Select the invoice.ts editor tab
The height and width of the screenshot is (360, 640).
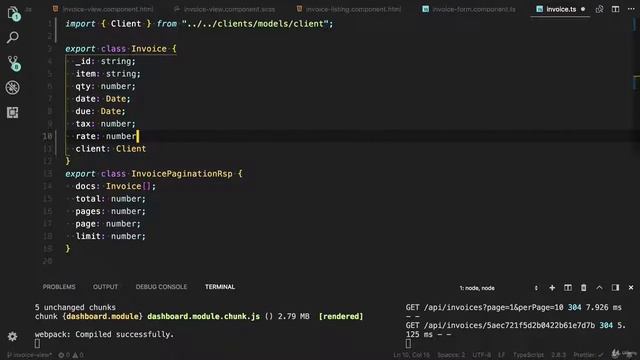click(561, 9)
